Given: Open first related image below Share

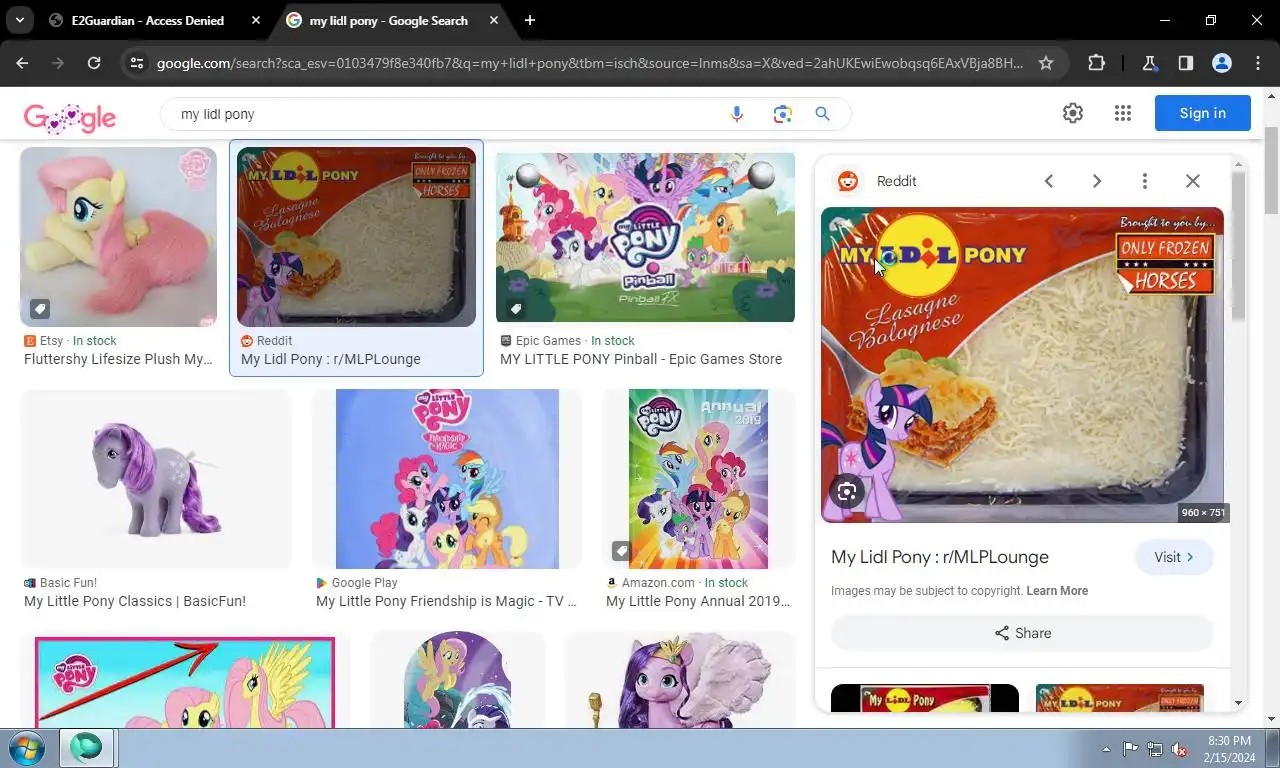Looking at the screenshot, I should click(x=925, y=698).
